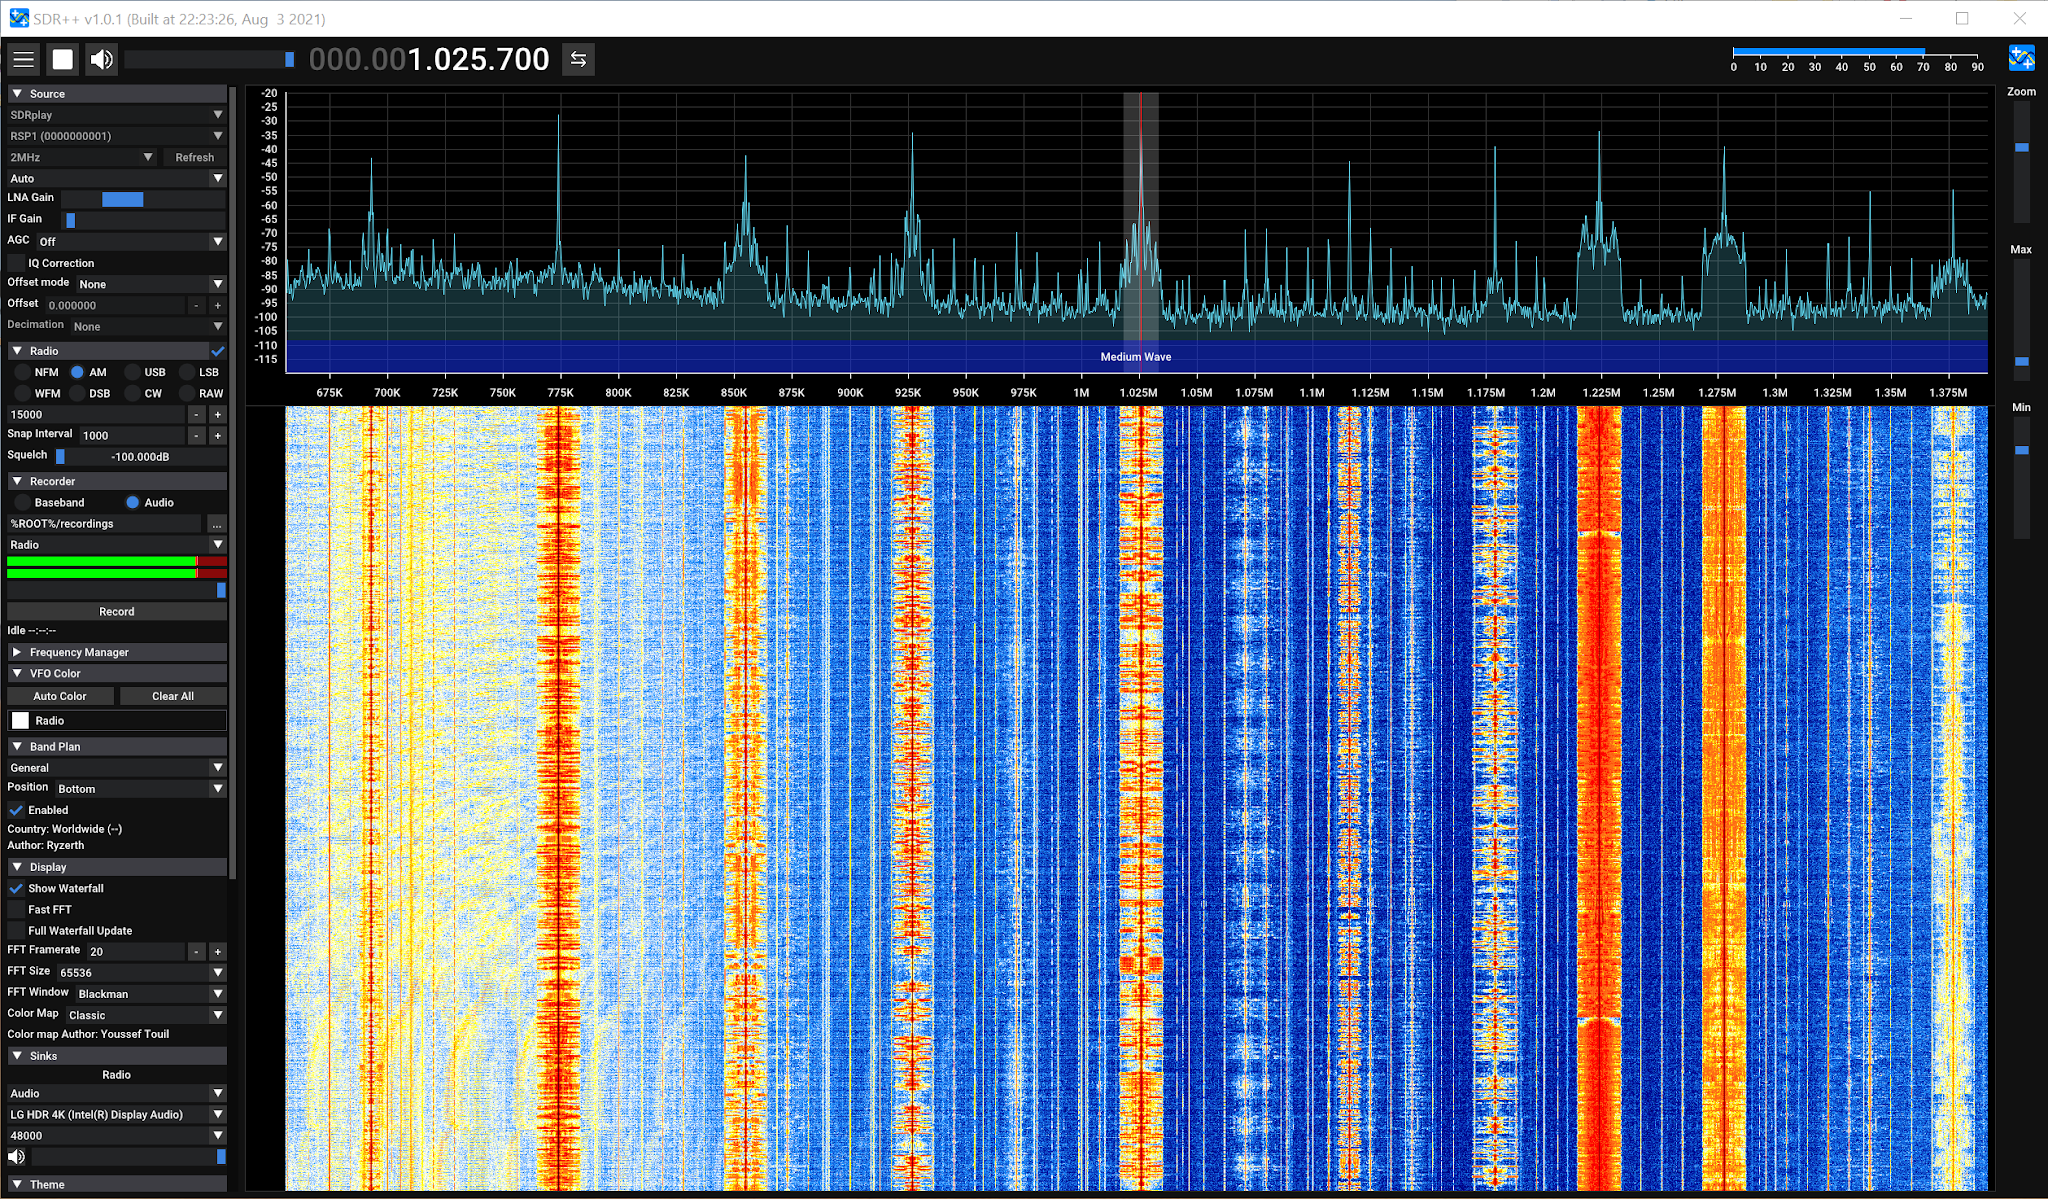Switch Recorder to Baseband mode
The height and width of the screenshot is (1199, 2048).
[20, 502]
